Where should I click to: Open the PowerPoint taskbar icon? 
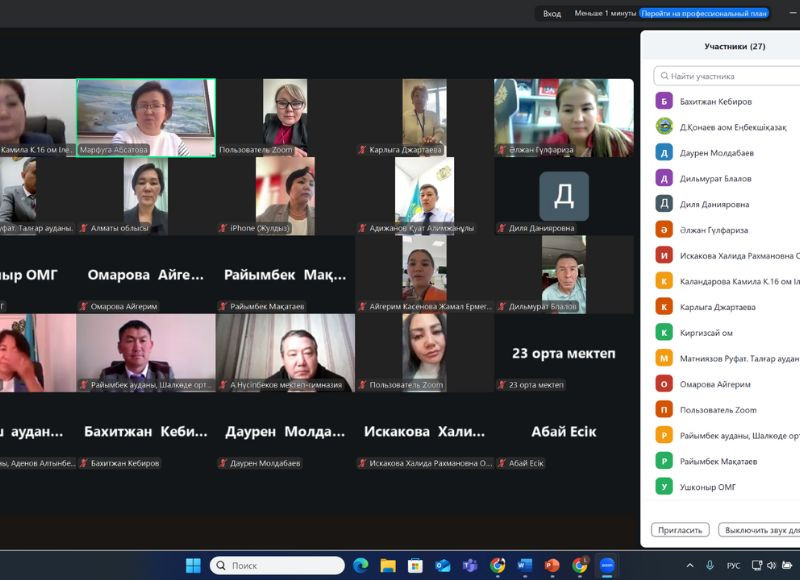[x=552, y=566]
